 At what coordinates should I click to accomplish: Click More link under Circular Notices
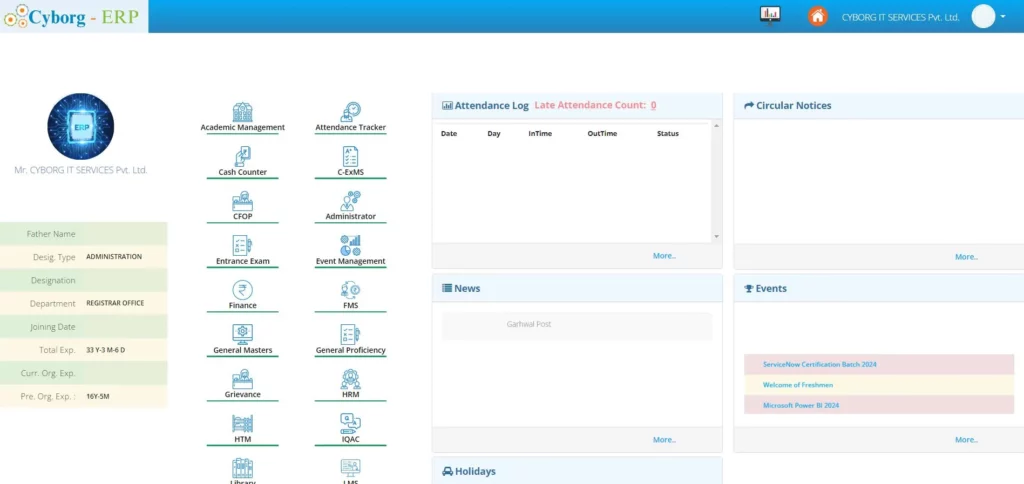click(x=966, y=257)
